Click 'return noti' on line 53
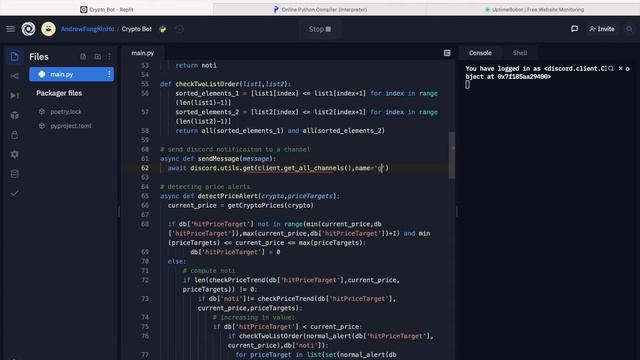Screen dimensions: 640x360 pos(196,65)
